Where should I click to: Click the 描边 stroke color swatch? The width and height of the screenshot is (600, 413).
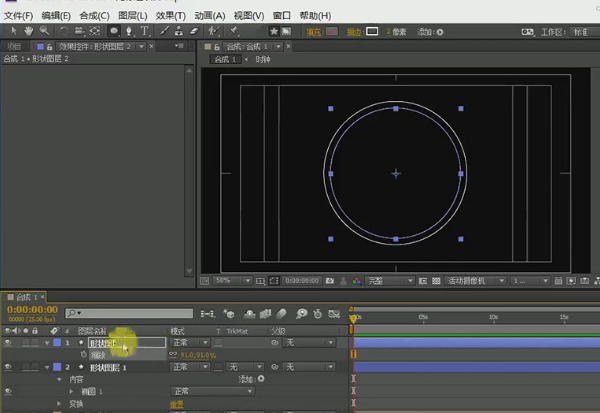pyautogui.click(x=372, y=31)
